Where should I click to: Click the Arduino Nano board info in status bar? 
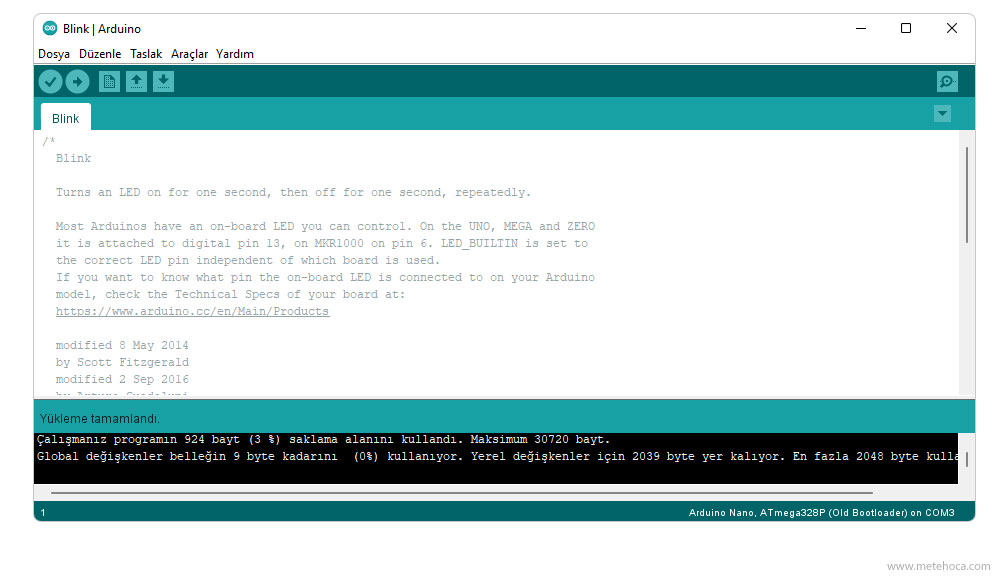coord(821,512)
